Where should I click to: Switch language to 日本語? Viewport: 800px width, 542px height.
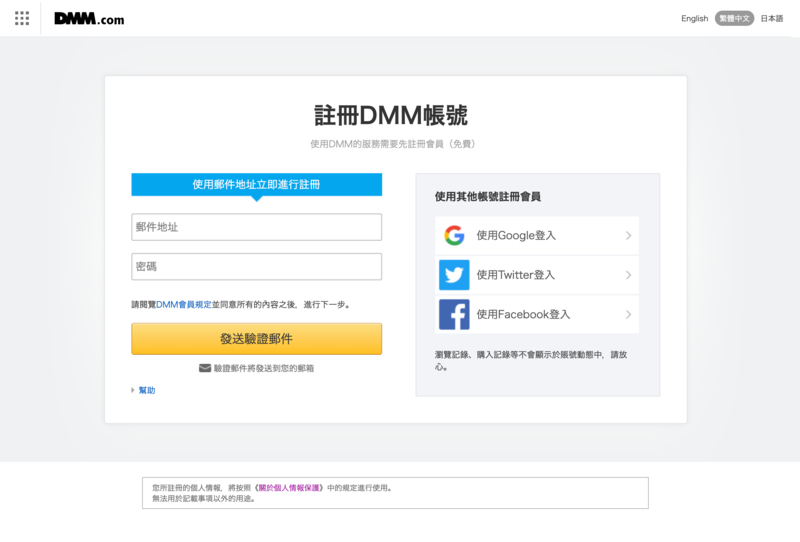click(771, 18)
